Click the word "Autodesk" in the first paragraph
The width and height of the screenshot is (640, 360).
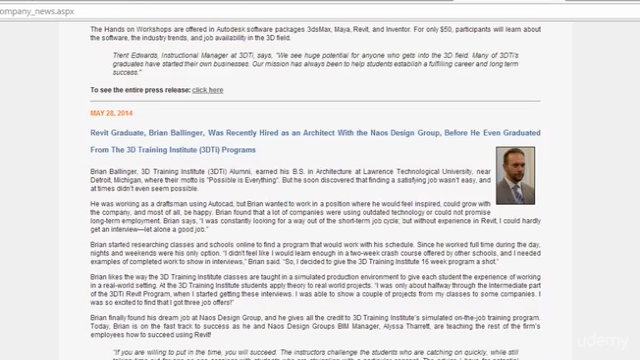(230, 29)
